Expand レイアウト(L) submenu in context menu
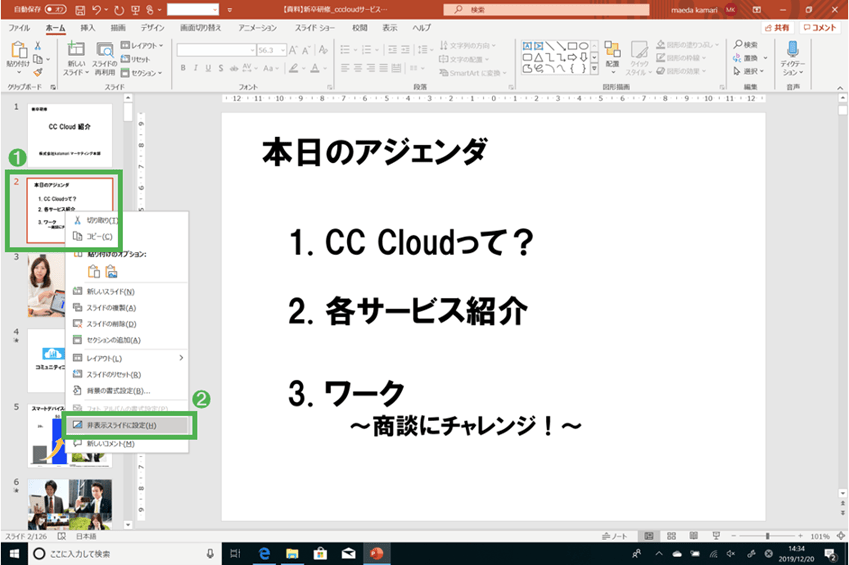 pyautogui.click(x=127, y=359)
